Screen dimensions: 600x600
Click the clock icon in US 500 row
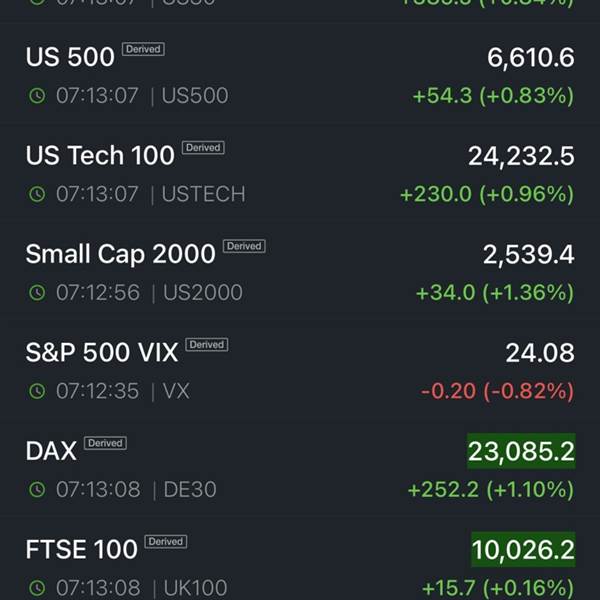pos(37,96)
